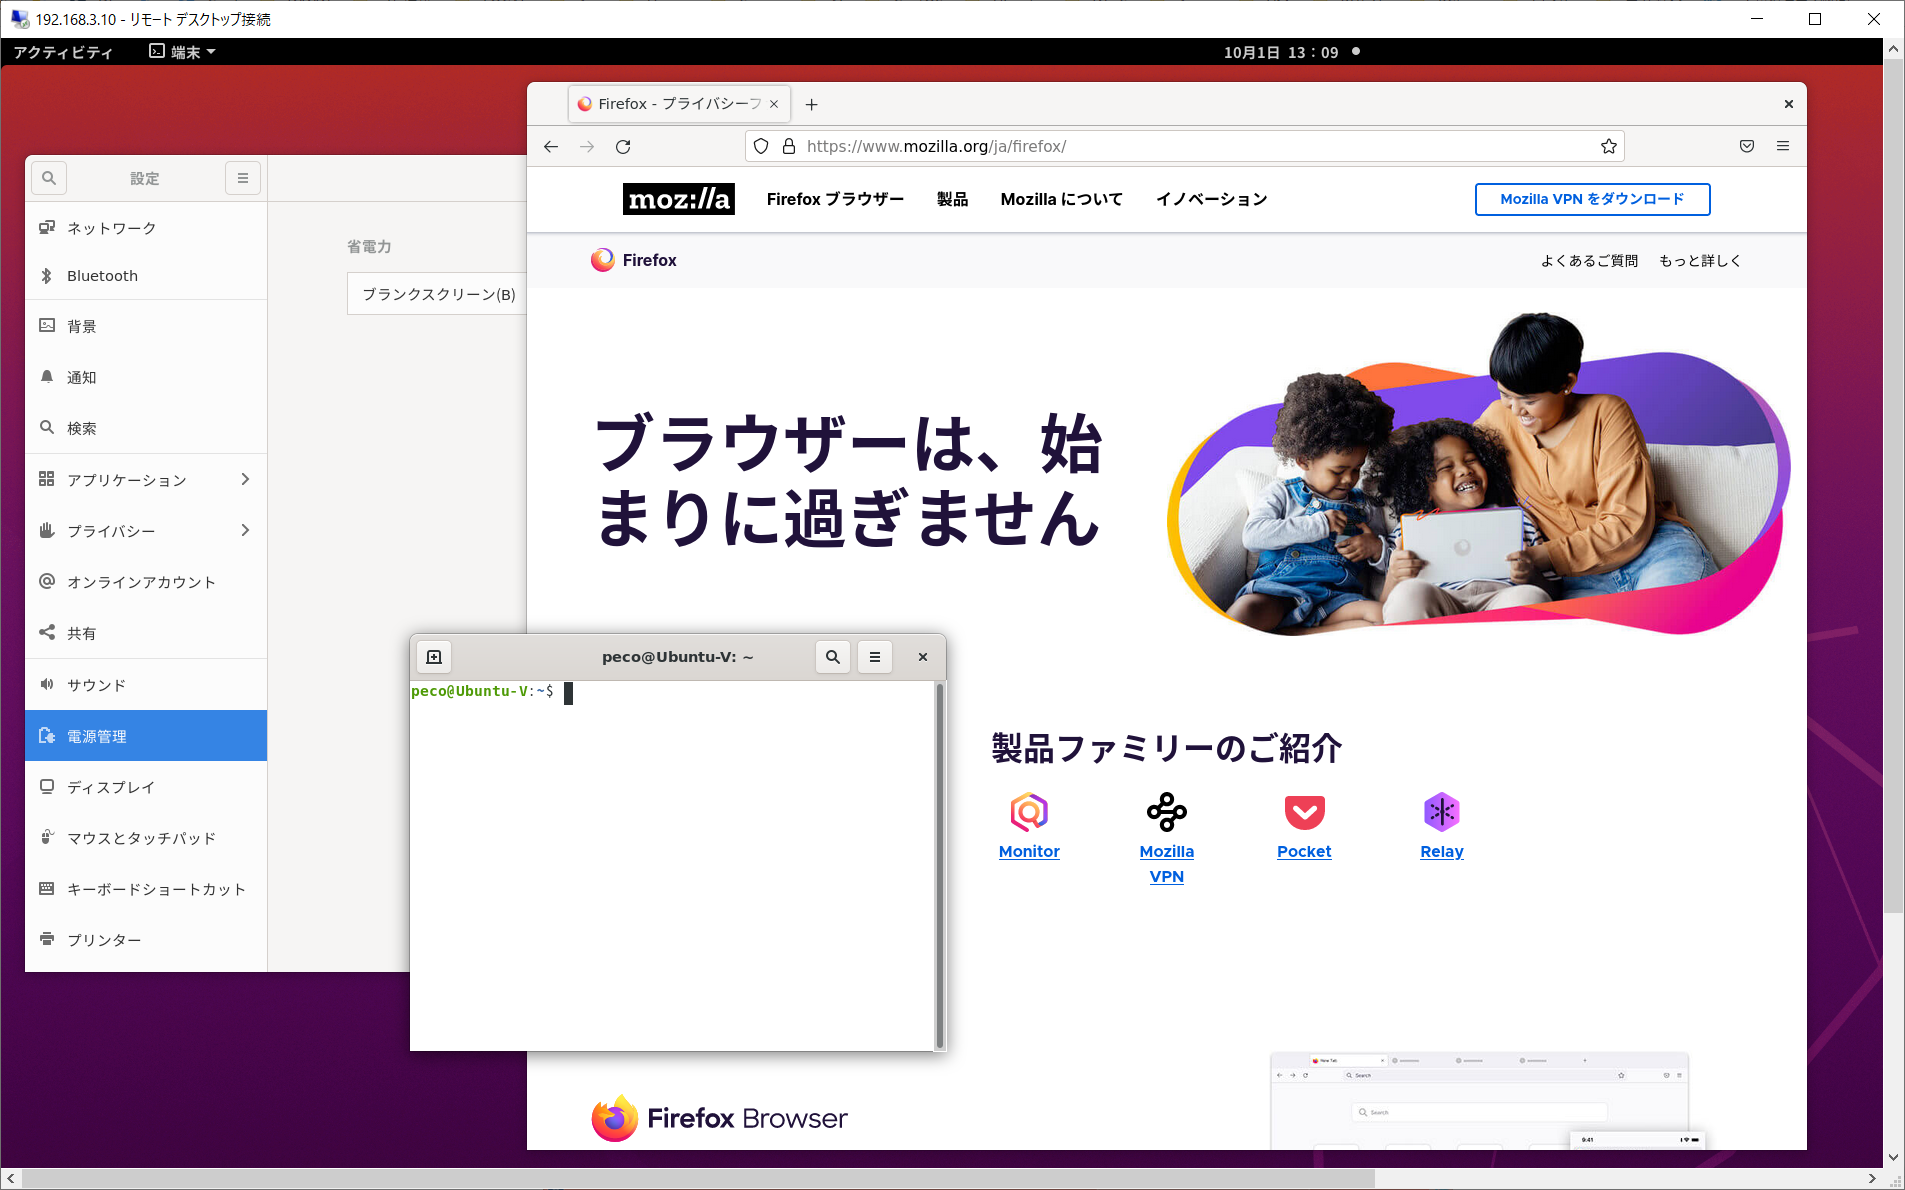
Task: Open the Firefox ブラウザー navigation menu
Action: pyautogui.click(x=835, y=199)
